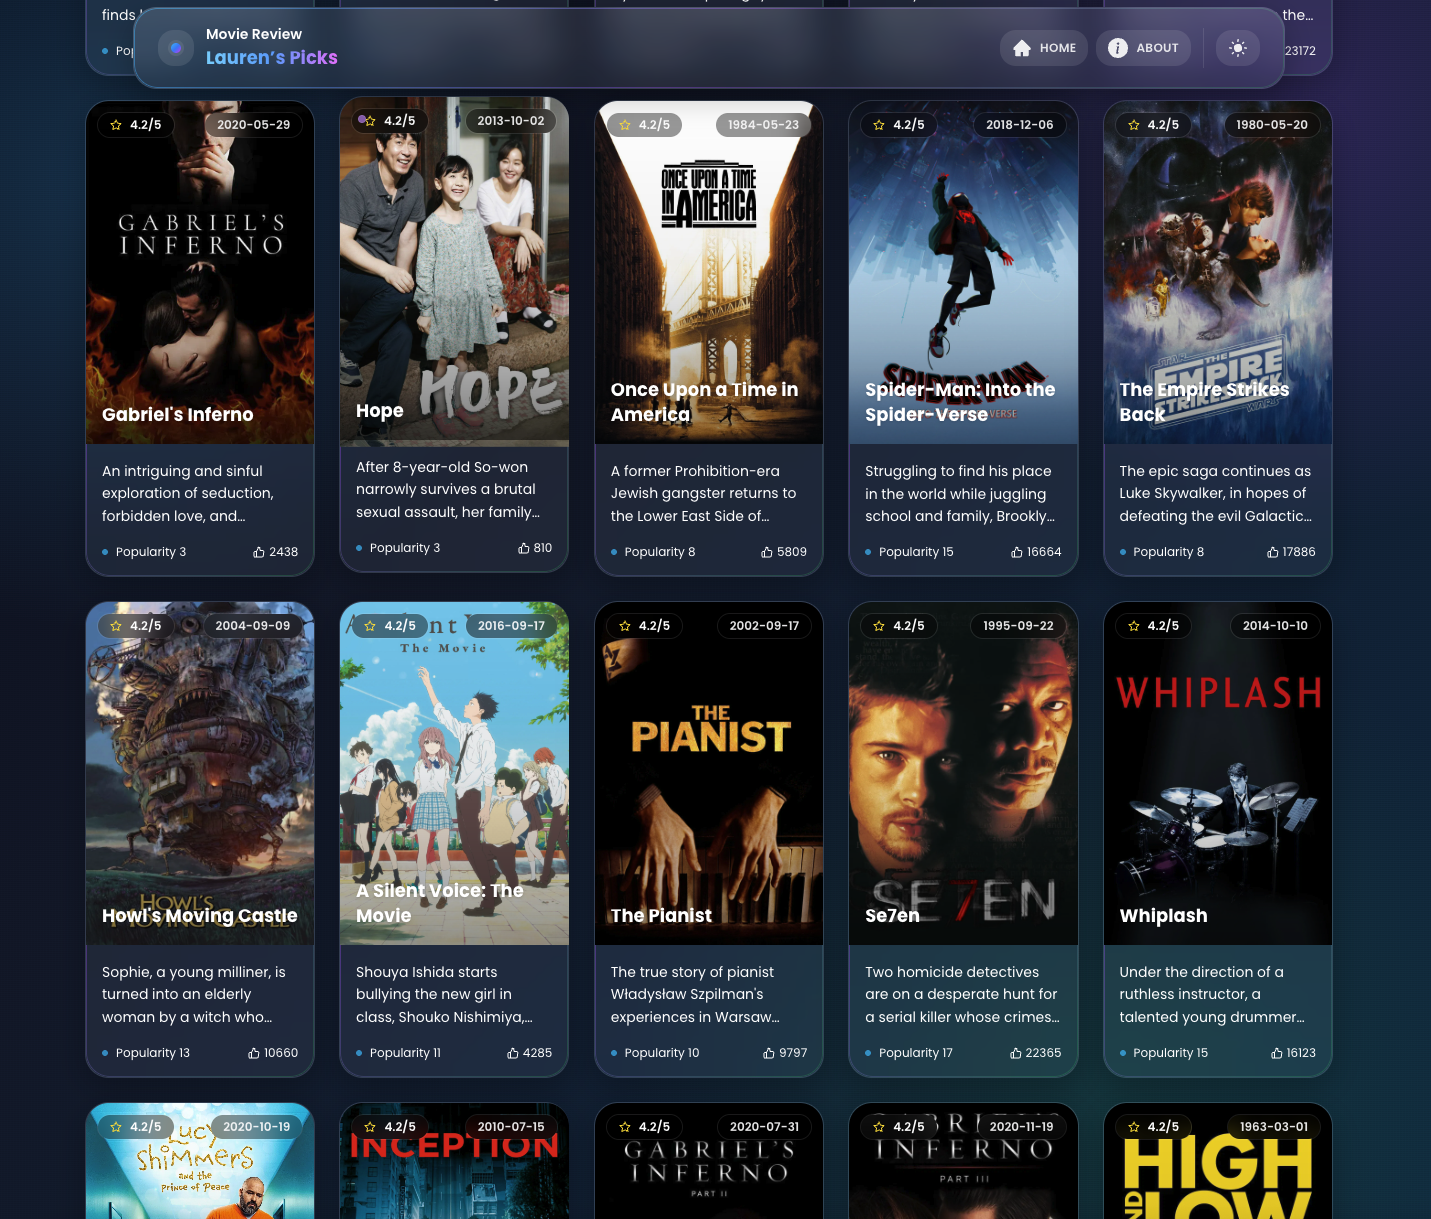This screenshot has height=1219, width=1431.
Task: Click thumbs-up icon on Once Upon a Time in America
Action: point(767,552)
